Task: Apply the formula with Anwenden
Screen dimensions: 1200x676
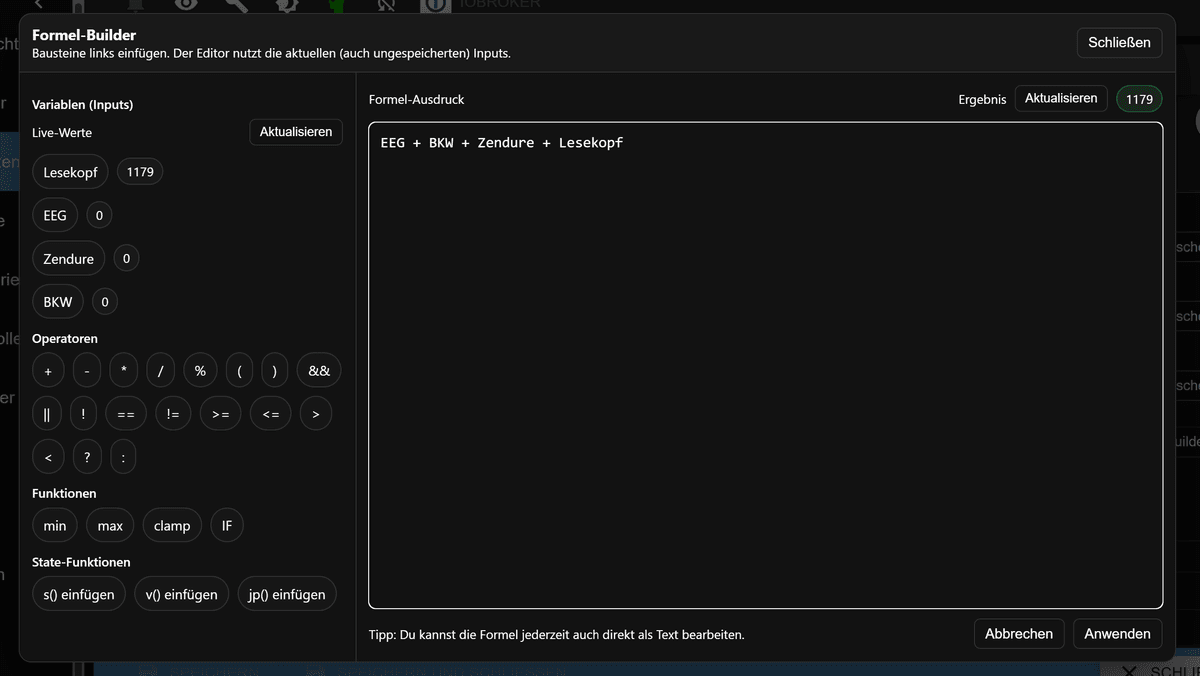Action: tap(1117, 633)
